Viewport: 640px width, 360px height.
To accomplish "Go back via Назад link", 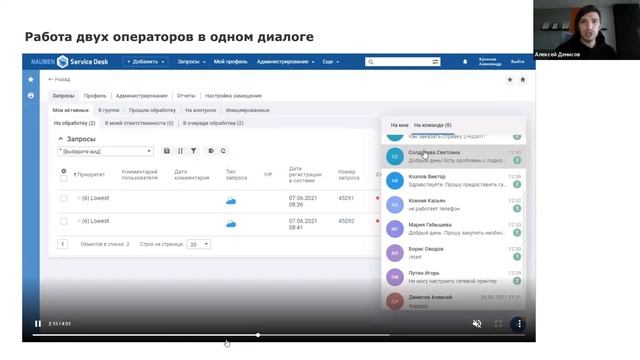I will coord(59,79).
